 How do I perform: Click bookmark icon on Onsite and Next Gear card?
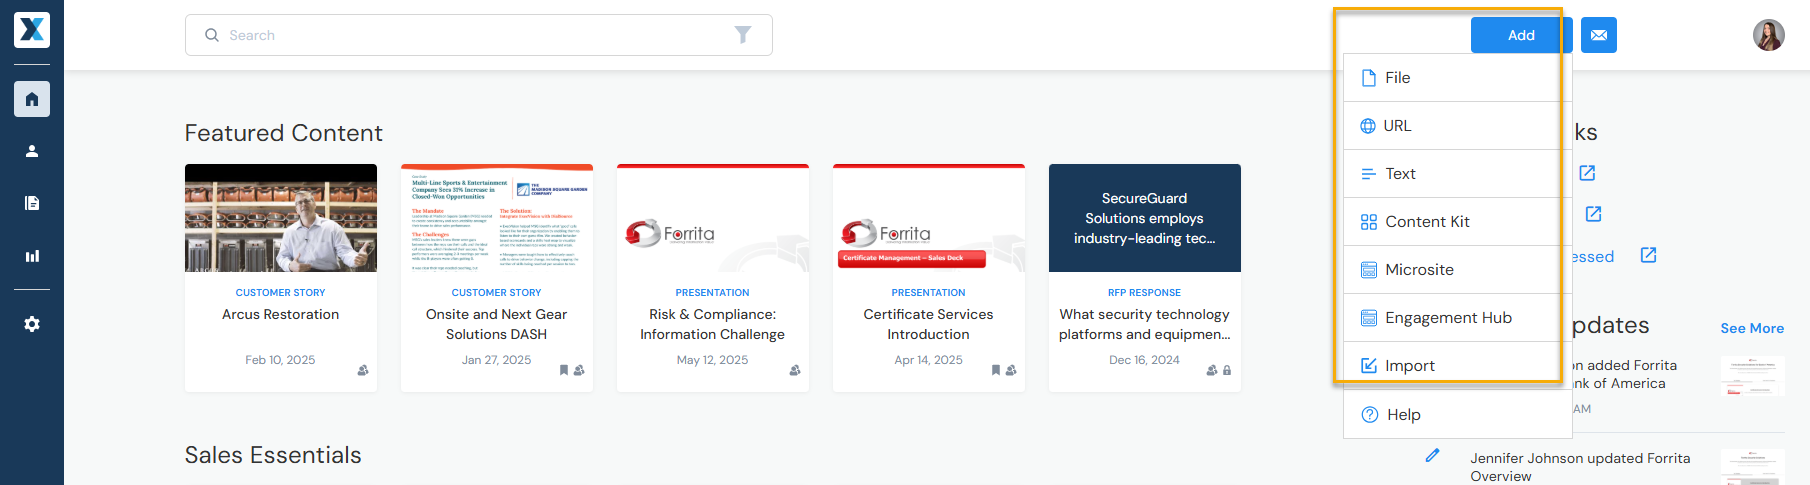click(564, 370)
